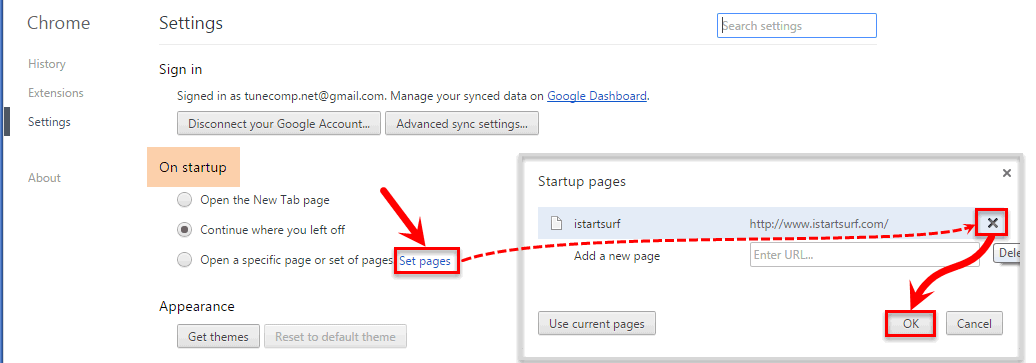Open the History page in sidebar
The height and width of the screenshot is (363, 1036).
pyautogui.click(x=46, y=64)
